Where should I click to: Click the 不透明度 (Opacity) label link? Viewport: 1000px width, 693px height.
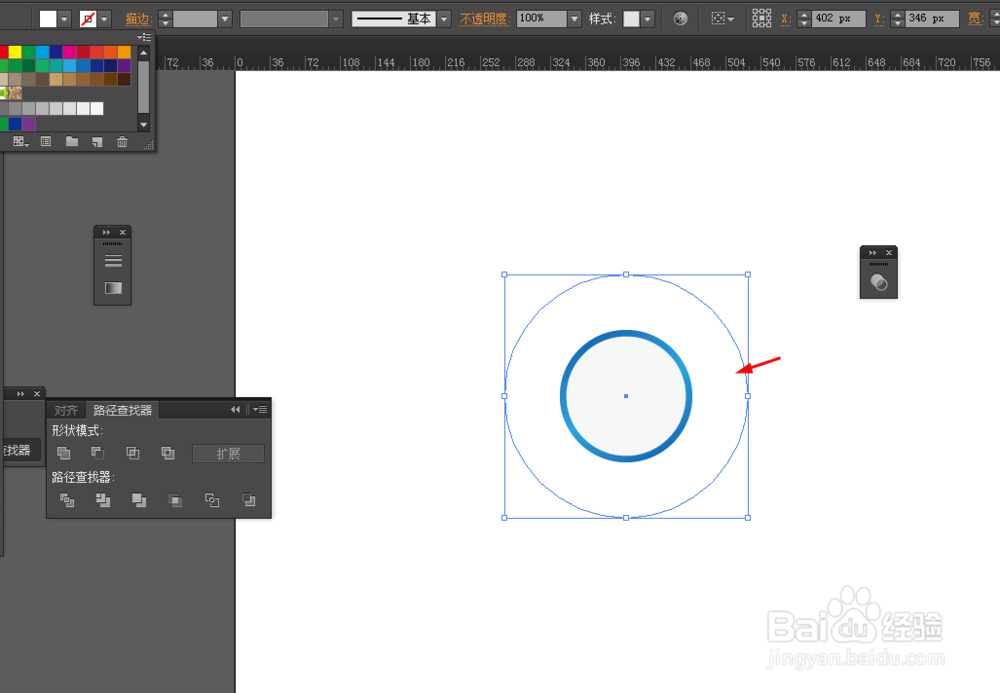[x=484, y=19]
